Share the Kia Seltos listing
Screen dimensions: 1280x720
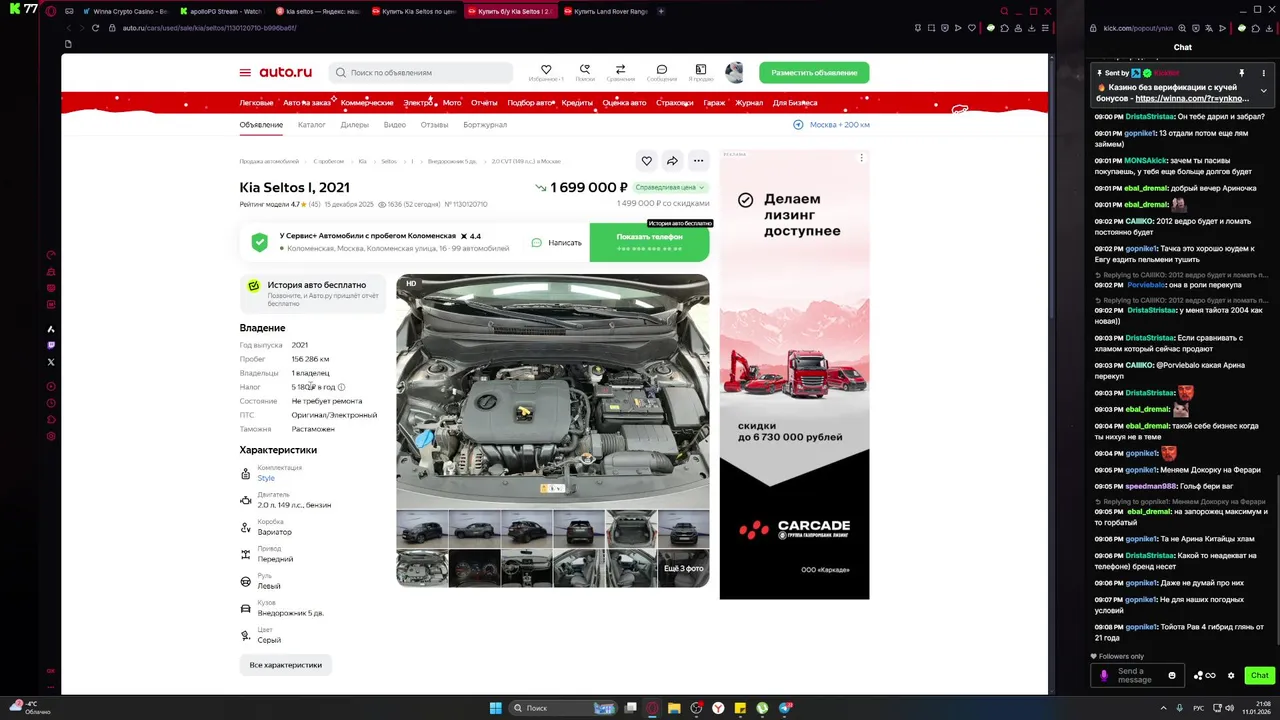(673, 161)
